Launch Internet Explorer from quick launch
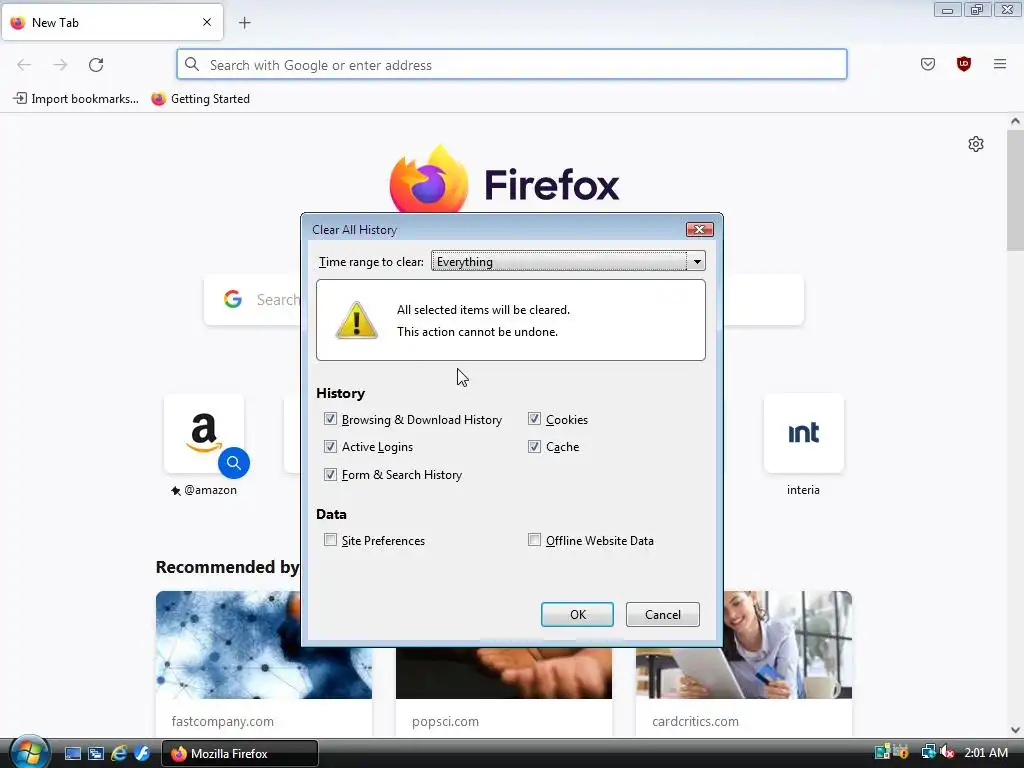Image resolution: width=1024 pixels, height=768 pixels. [119, 754]
